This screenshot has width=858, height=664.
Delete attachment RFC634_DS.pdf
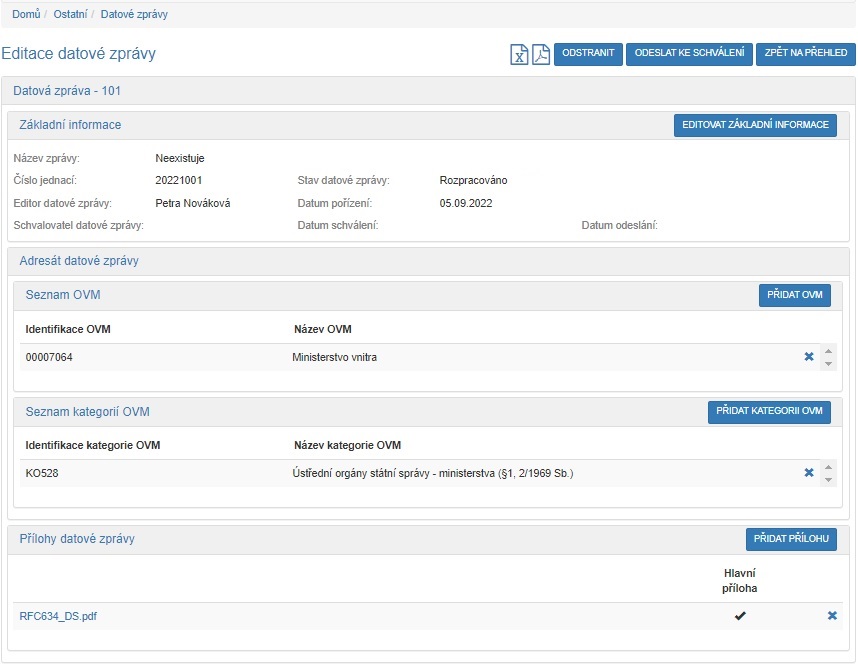click(832, 616)
